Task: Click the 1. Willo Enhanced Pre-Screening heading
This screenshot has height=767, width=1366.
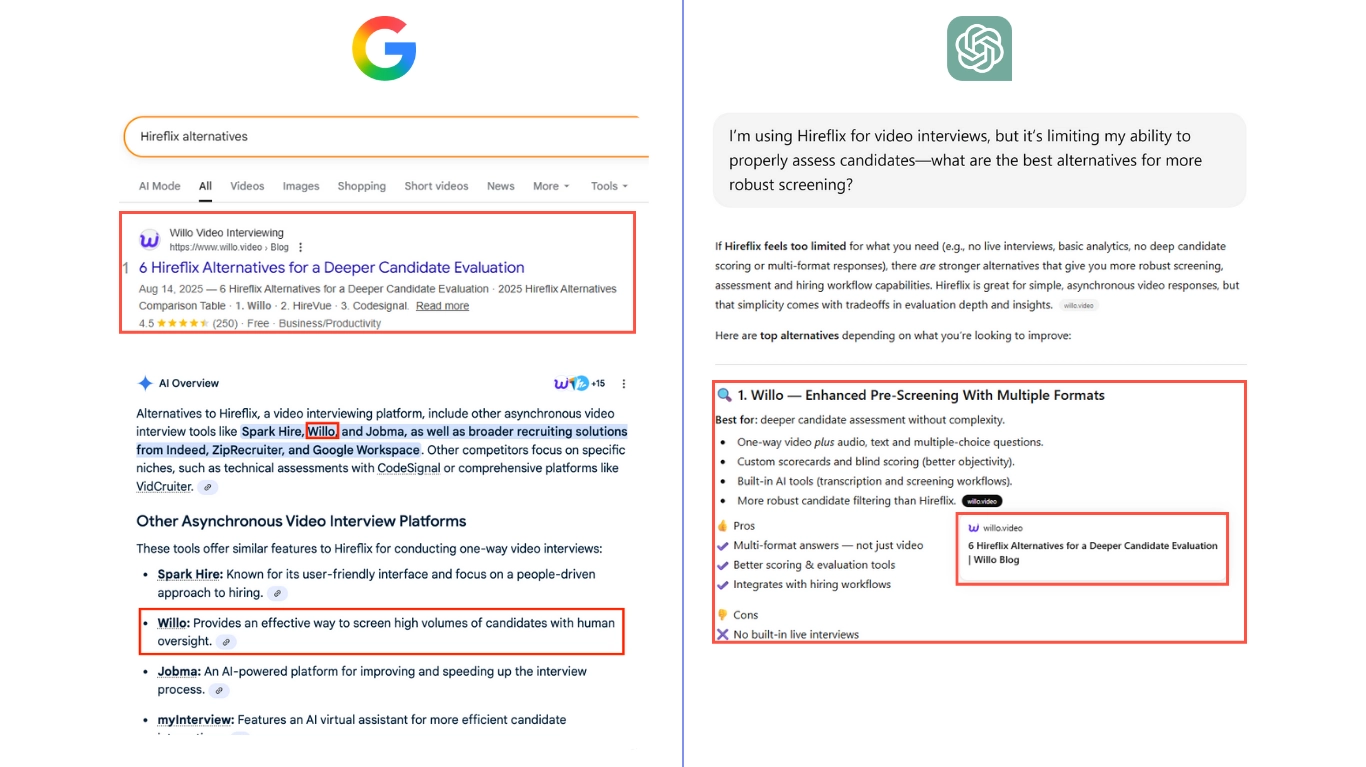Action: [x=921, y=395]
